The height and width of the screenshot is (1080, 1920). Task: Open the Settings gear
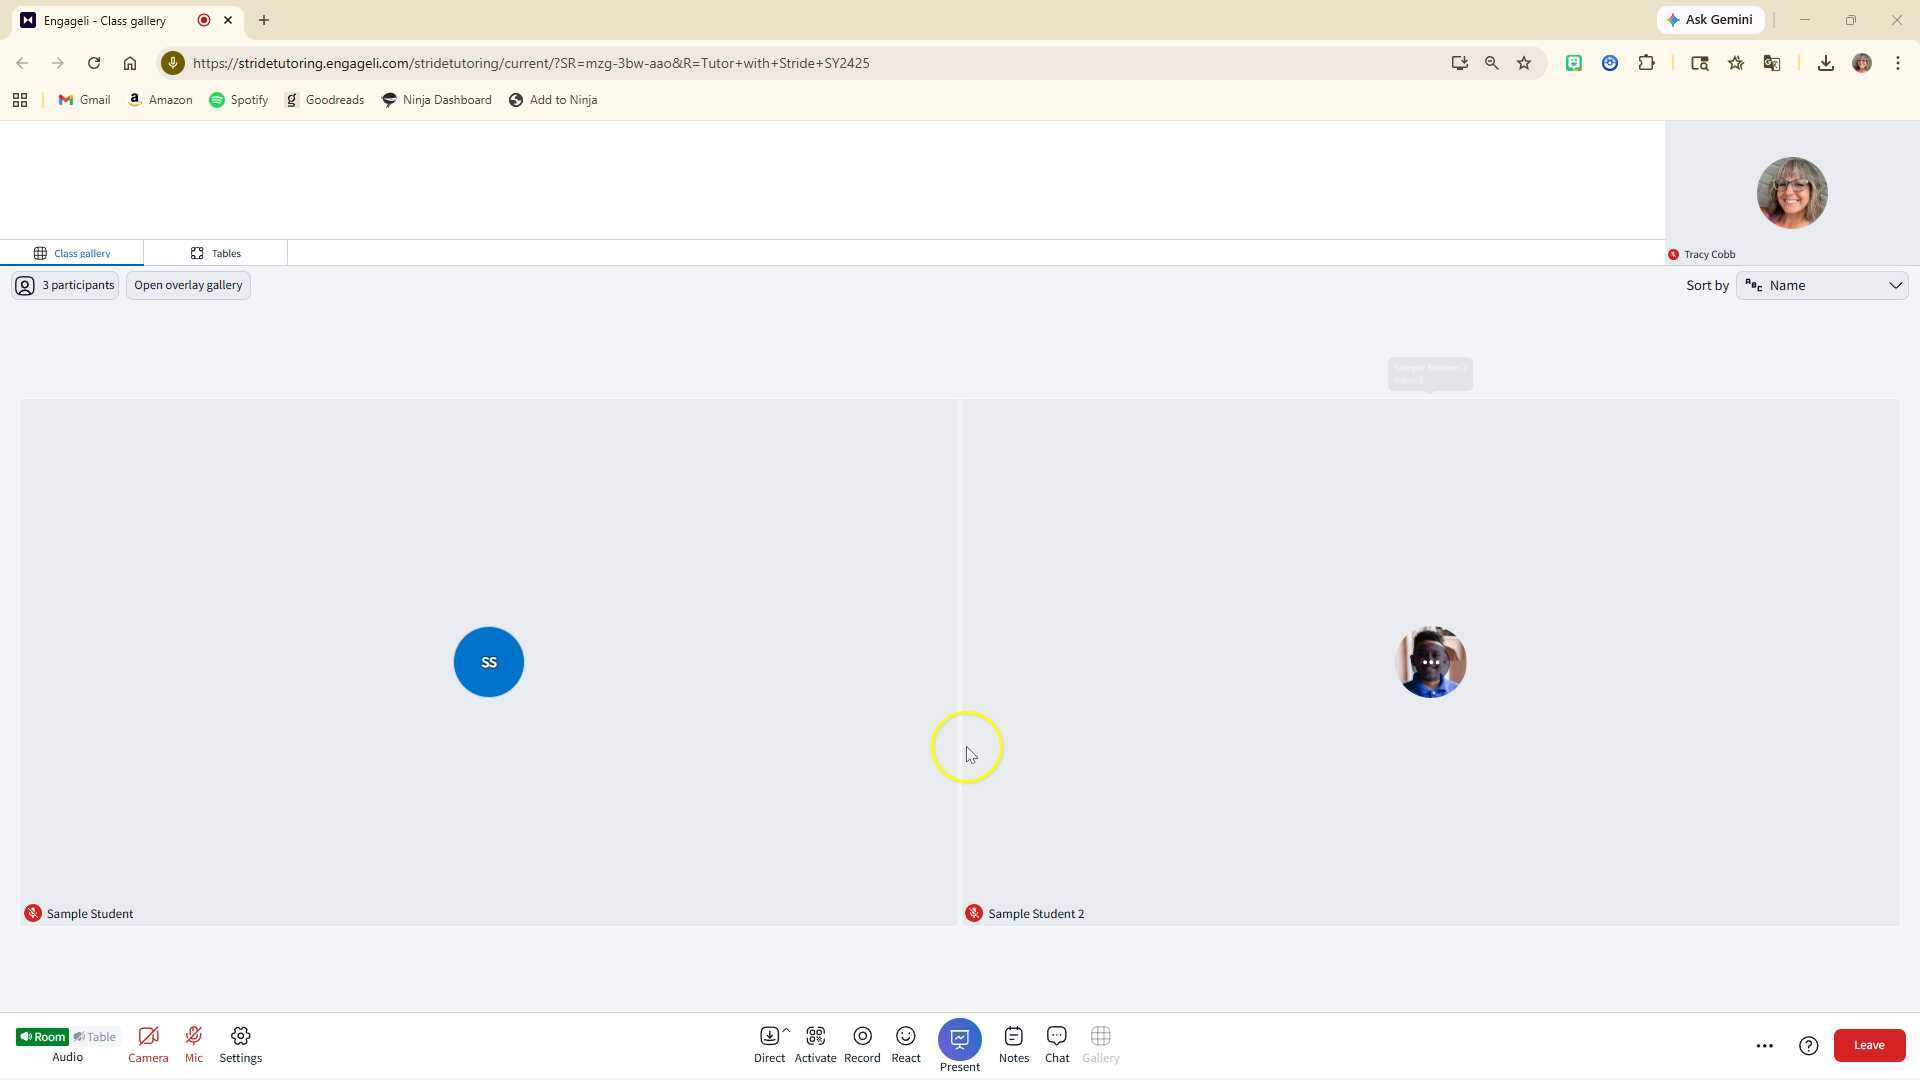[x=240, y=1045]
